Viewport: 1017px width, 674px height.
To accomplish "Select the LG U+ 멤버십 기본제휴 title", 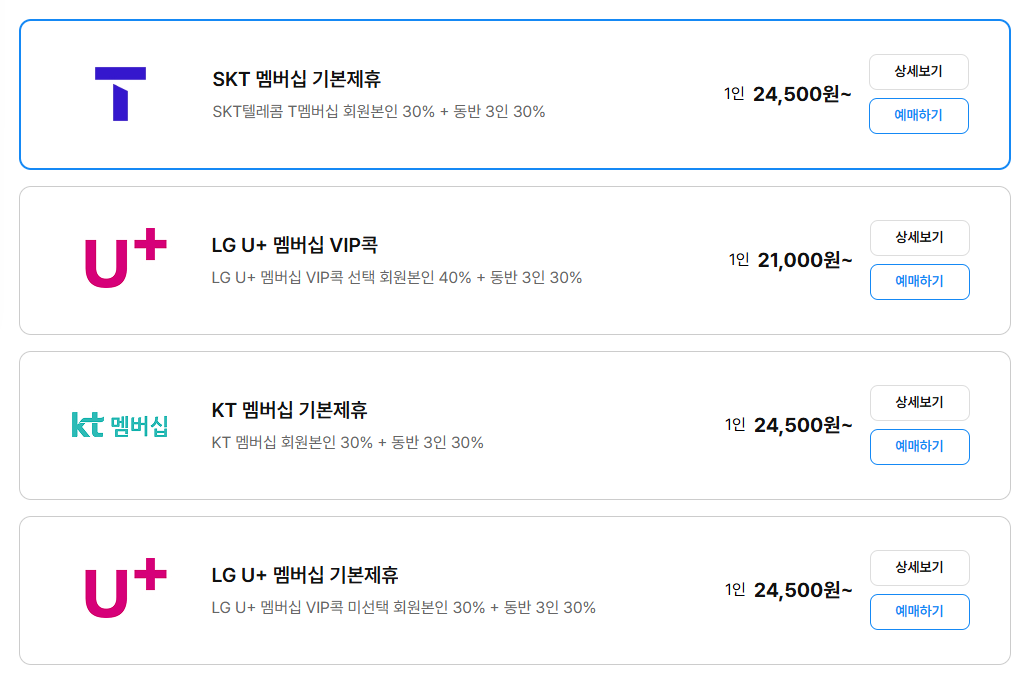I will (x=305, y=575).
